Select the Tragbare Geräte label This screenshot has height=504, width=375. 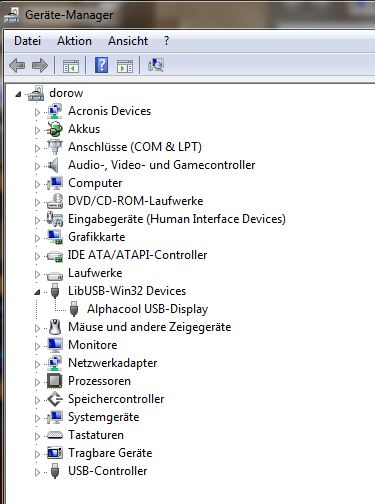click(110, 453)
